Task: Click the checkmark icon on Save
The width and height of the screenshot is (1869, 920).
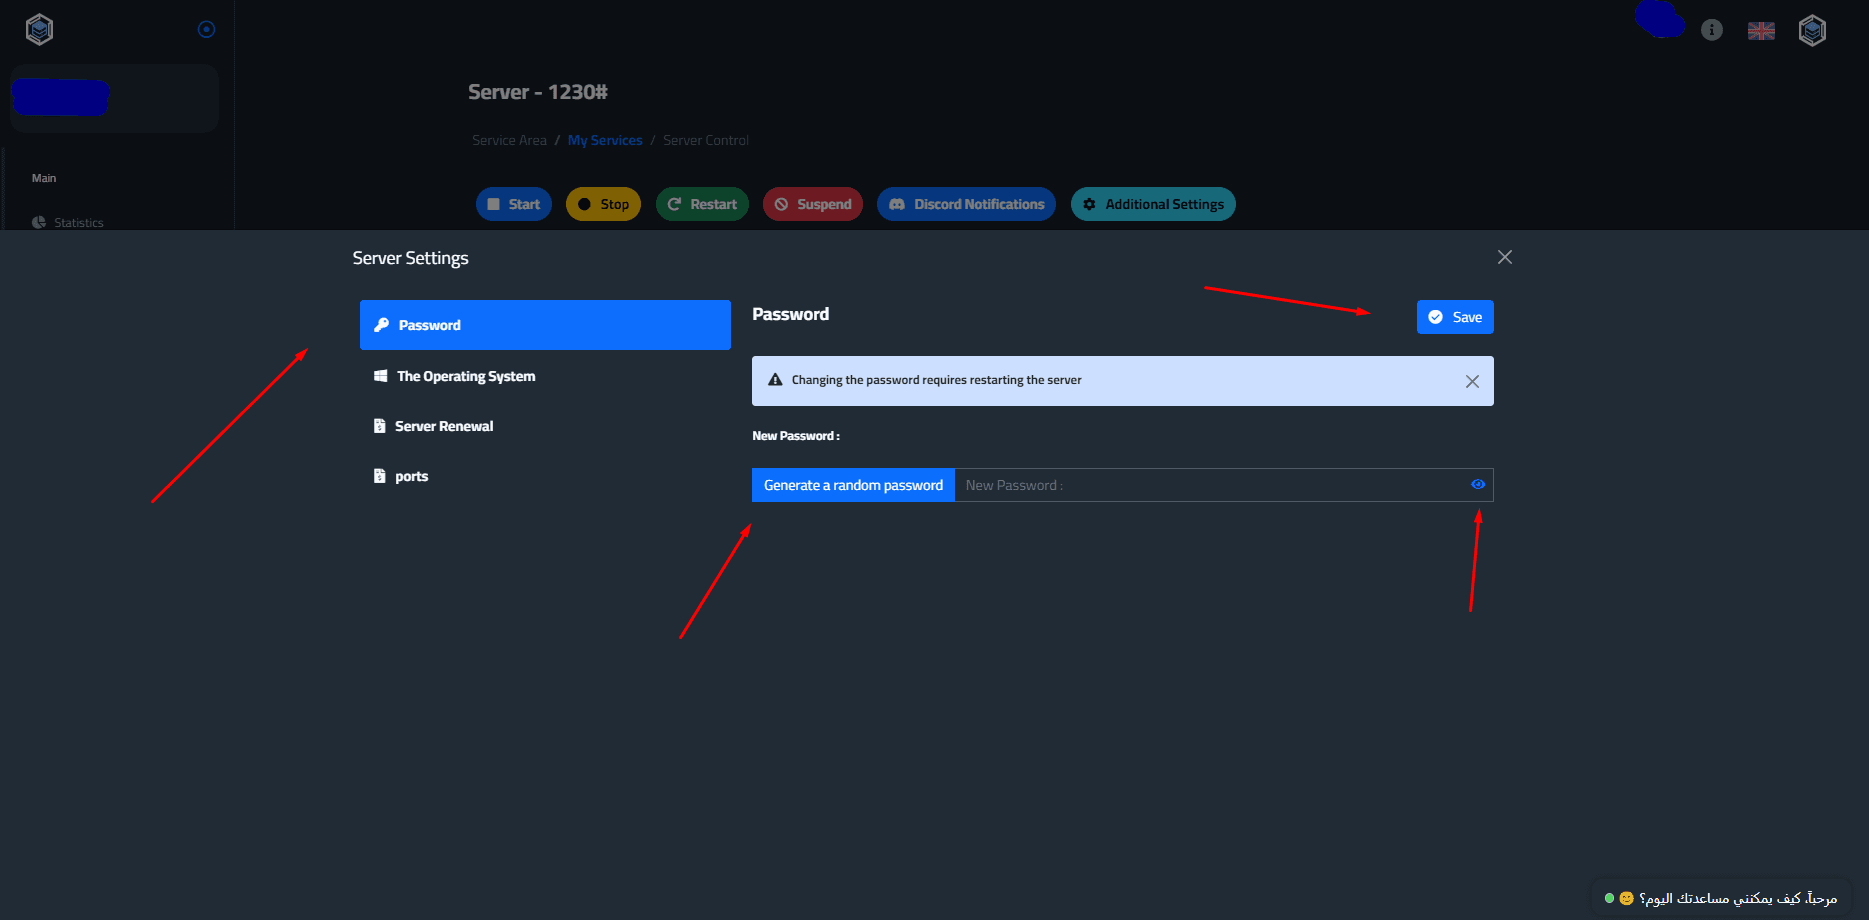Action: pos(1435,317)
